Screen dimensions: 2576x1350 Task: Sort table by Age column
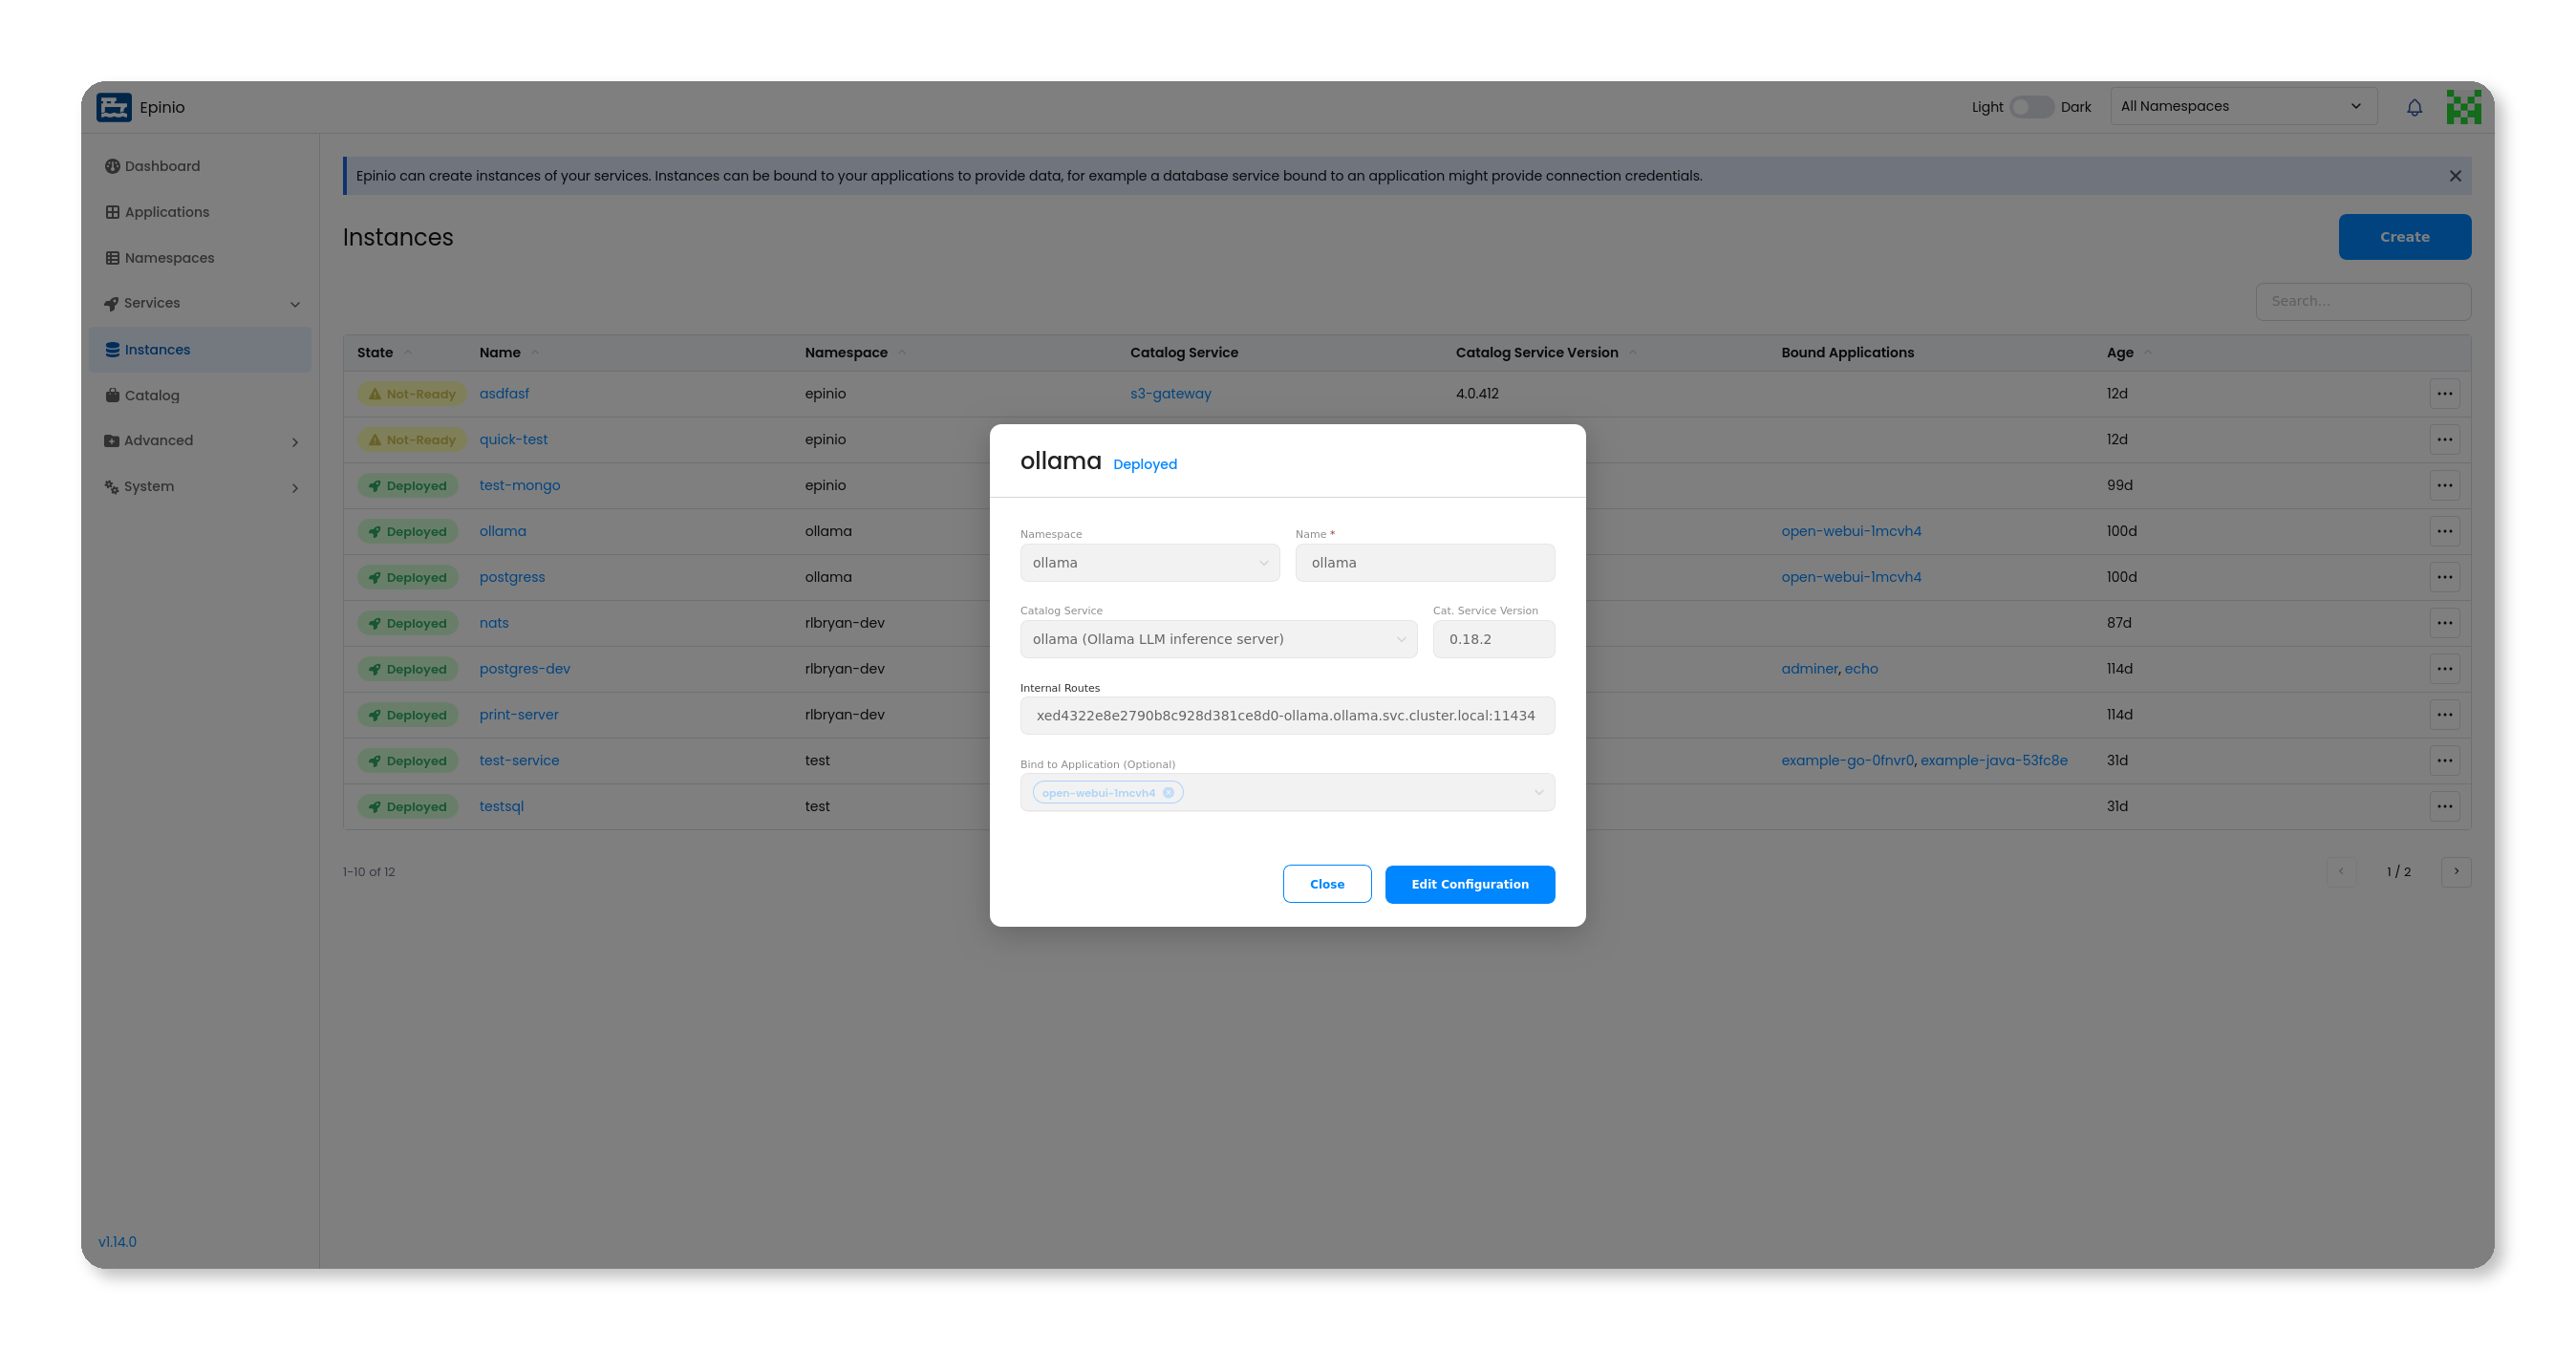[x=2128, y=352]
